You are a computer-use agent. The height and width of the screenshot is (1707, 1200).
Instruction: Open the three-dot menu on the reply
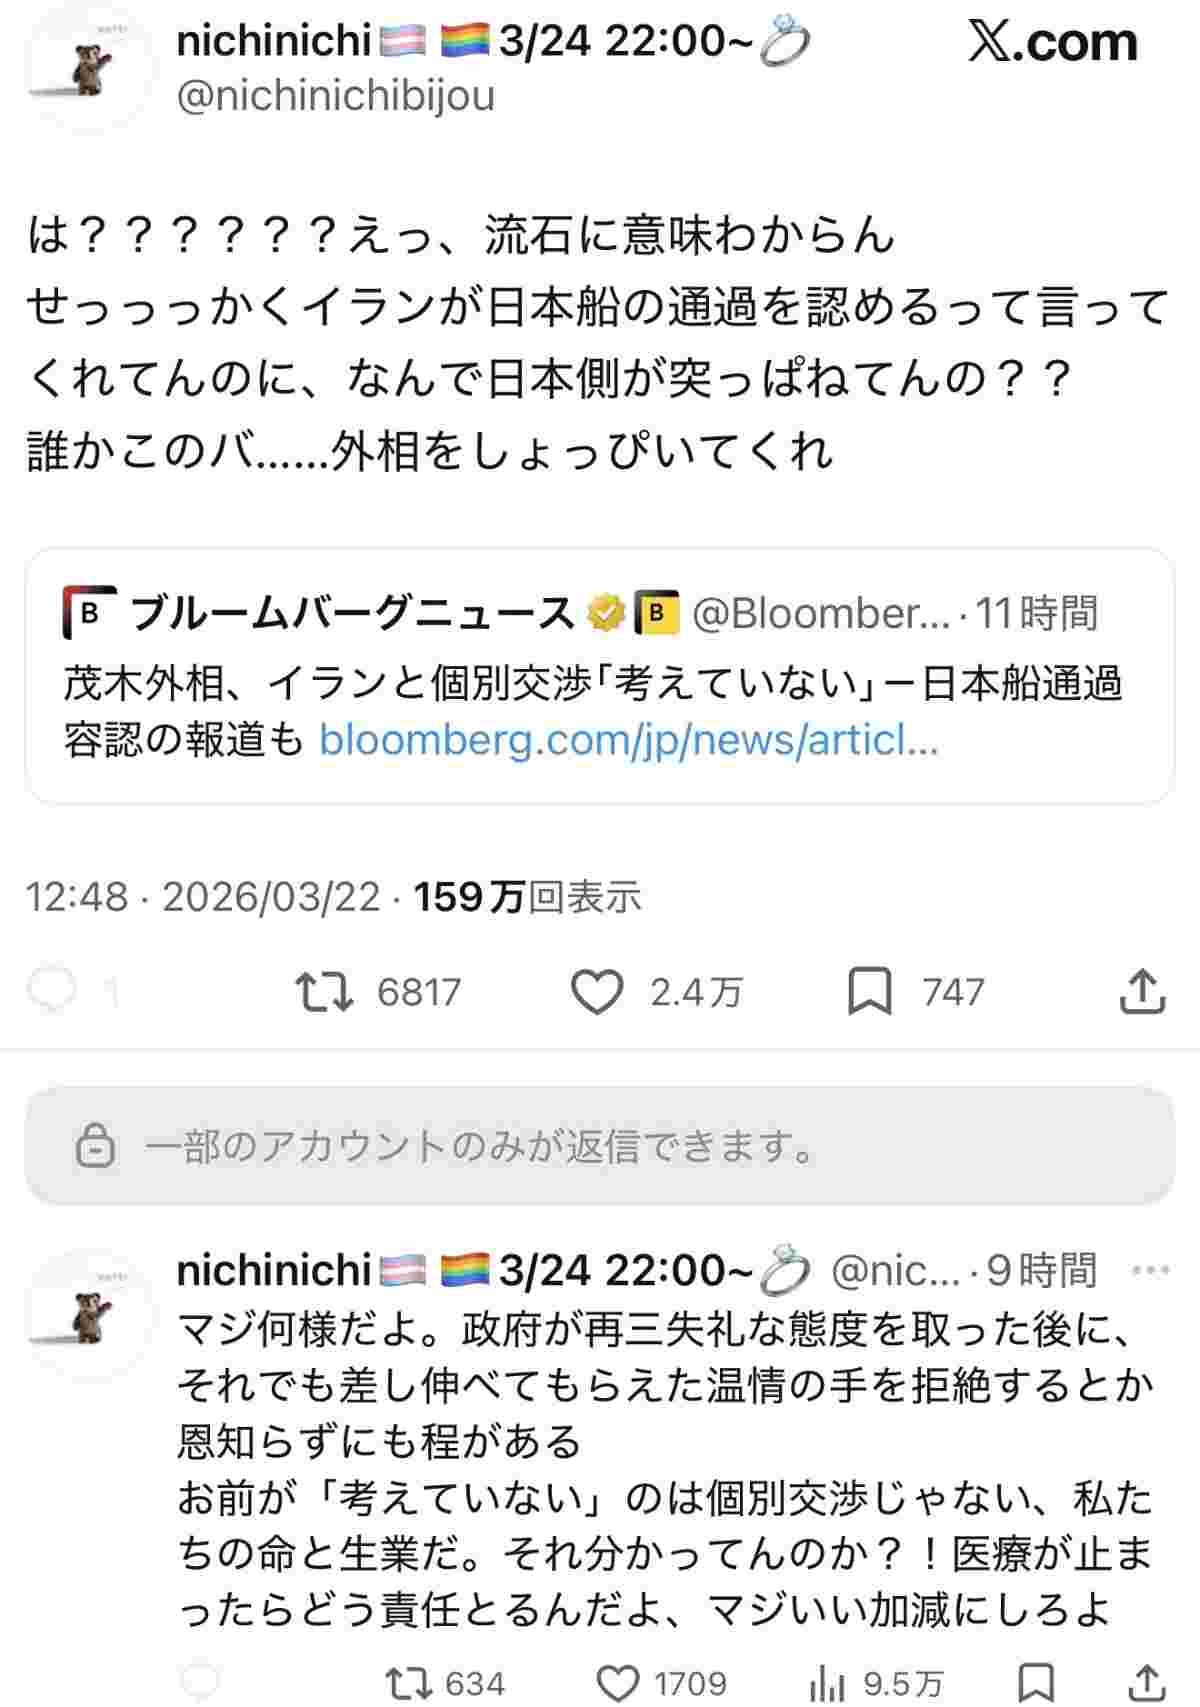1150,1270
